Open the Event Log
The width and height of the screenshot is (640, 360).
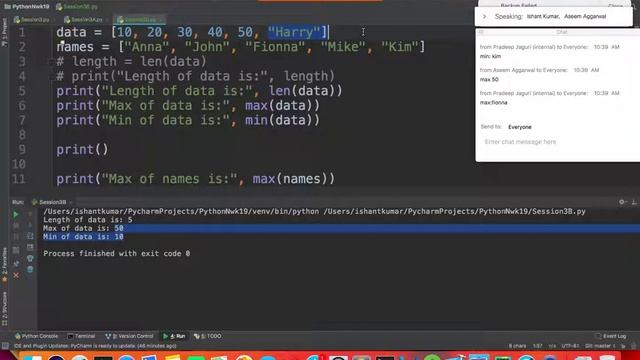611,336
